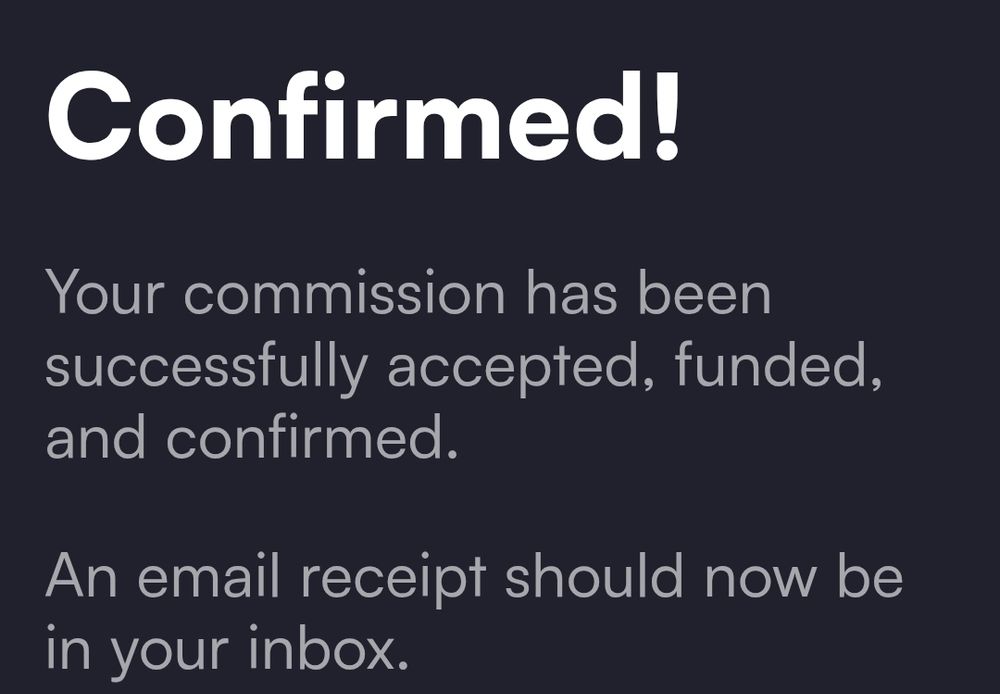Click standalone "be" after "now"
1000x694 pixels.
point(870,576)
